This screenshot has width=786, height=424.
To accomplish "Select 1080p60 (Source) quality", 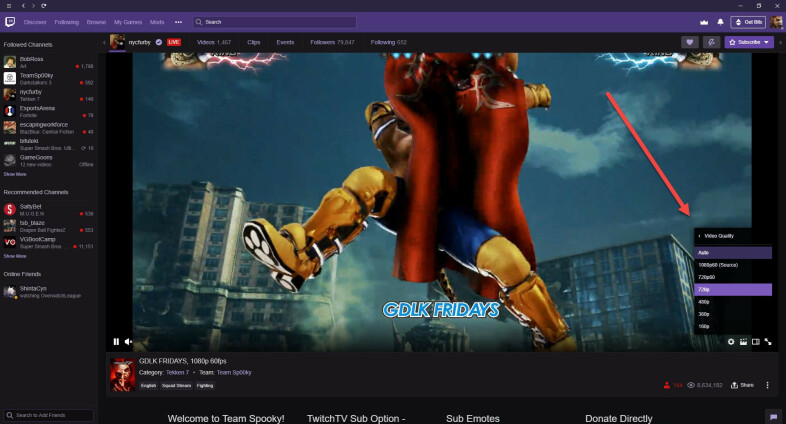I will tap(733, 265).
